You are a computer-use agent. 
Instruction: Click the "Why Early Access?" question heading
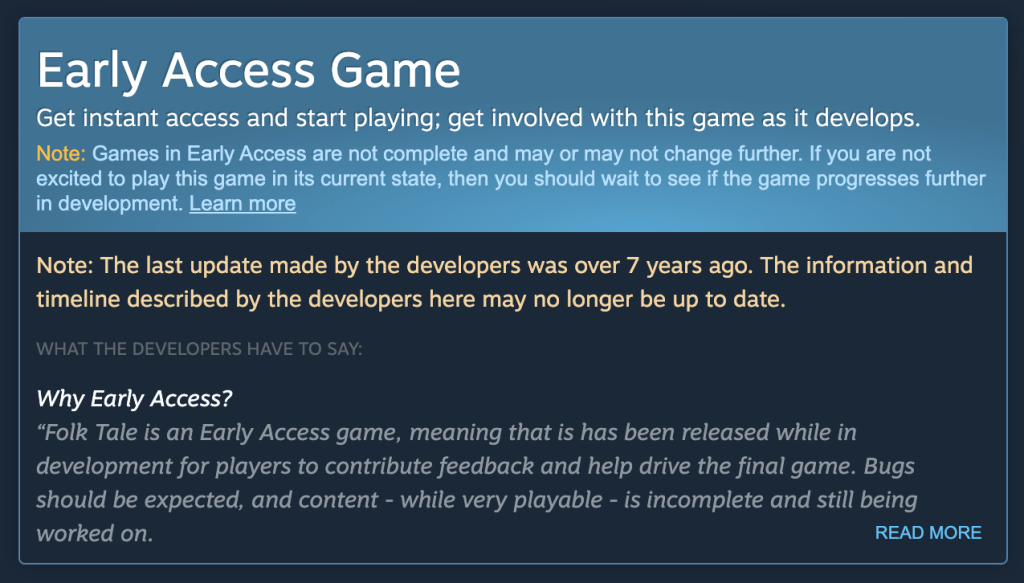coord(134,399)
